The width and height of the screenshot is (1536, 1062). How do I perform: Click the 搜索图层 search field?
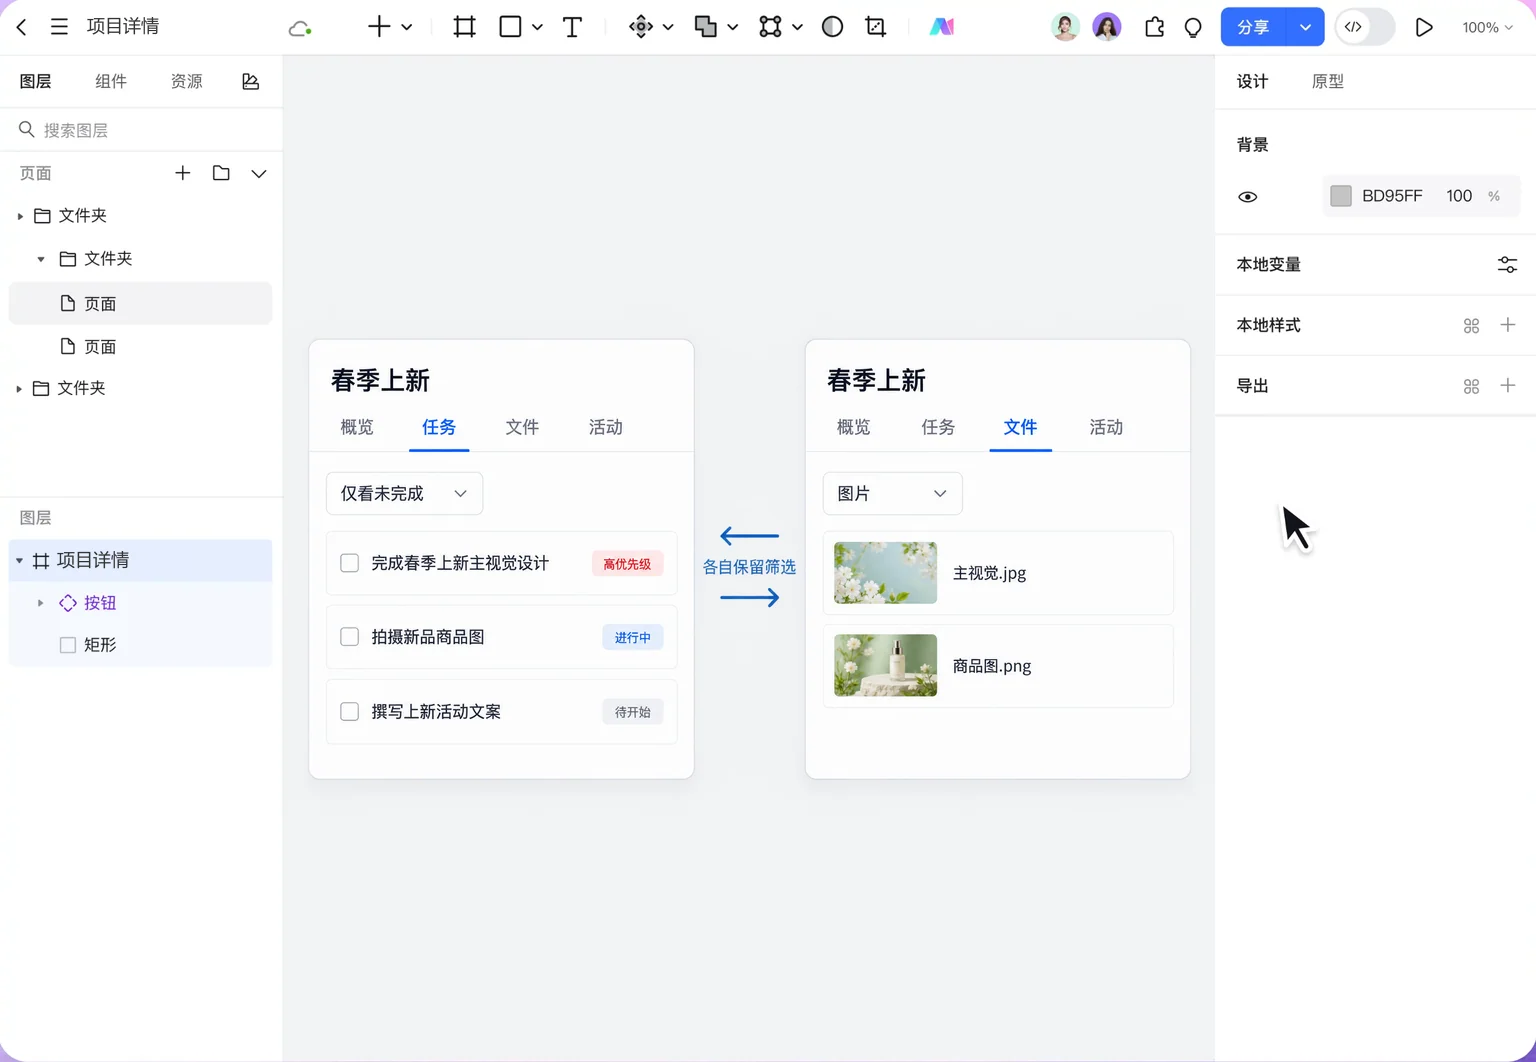coord(141,130)
